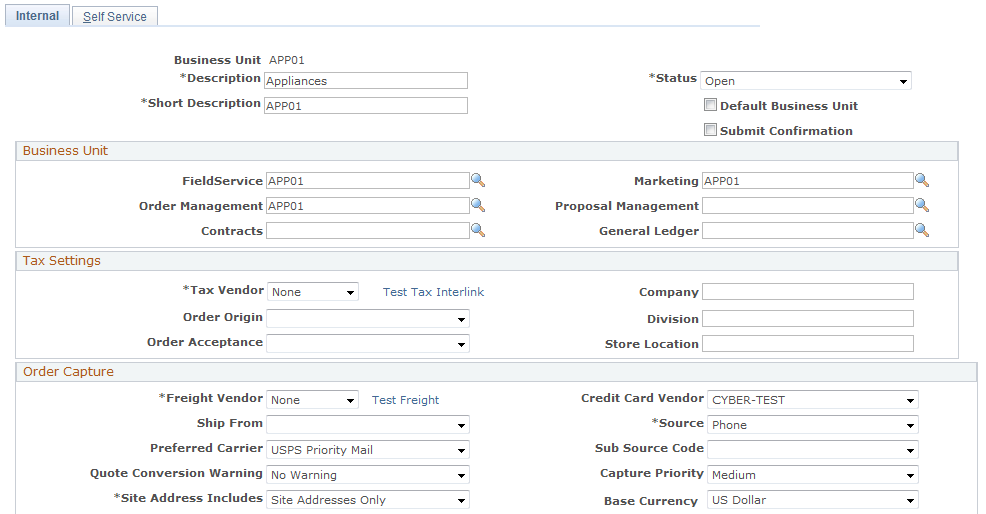Open the Tax Vendor dropdown
The image size is (986, 514).
tap(313, 291)
